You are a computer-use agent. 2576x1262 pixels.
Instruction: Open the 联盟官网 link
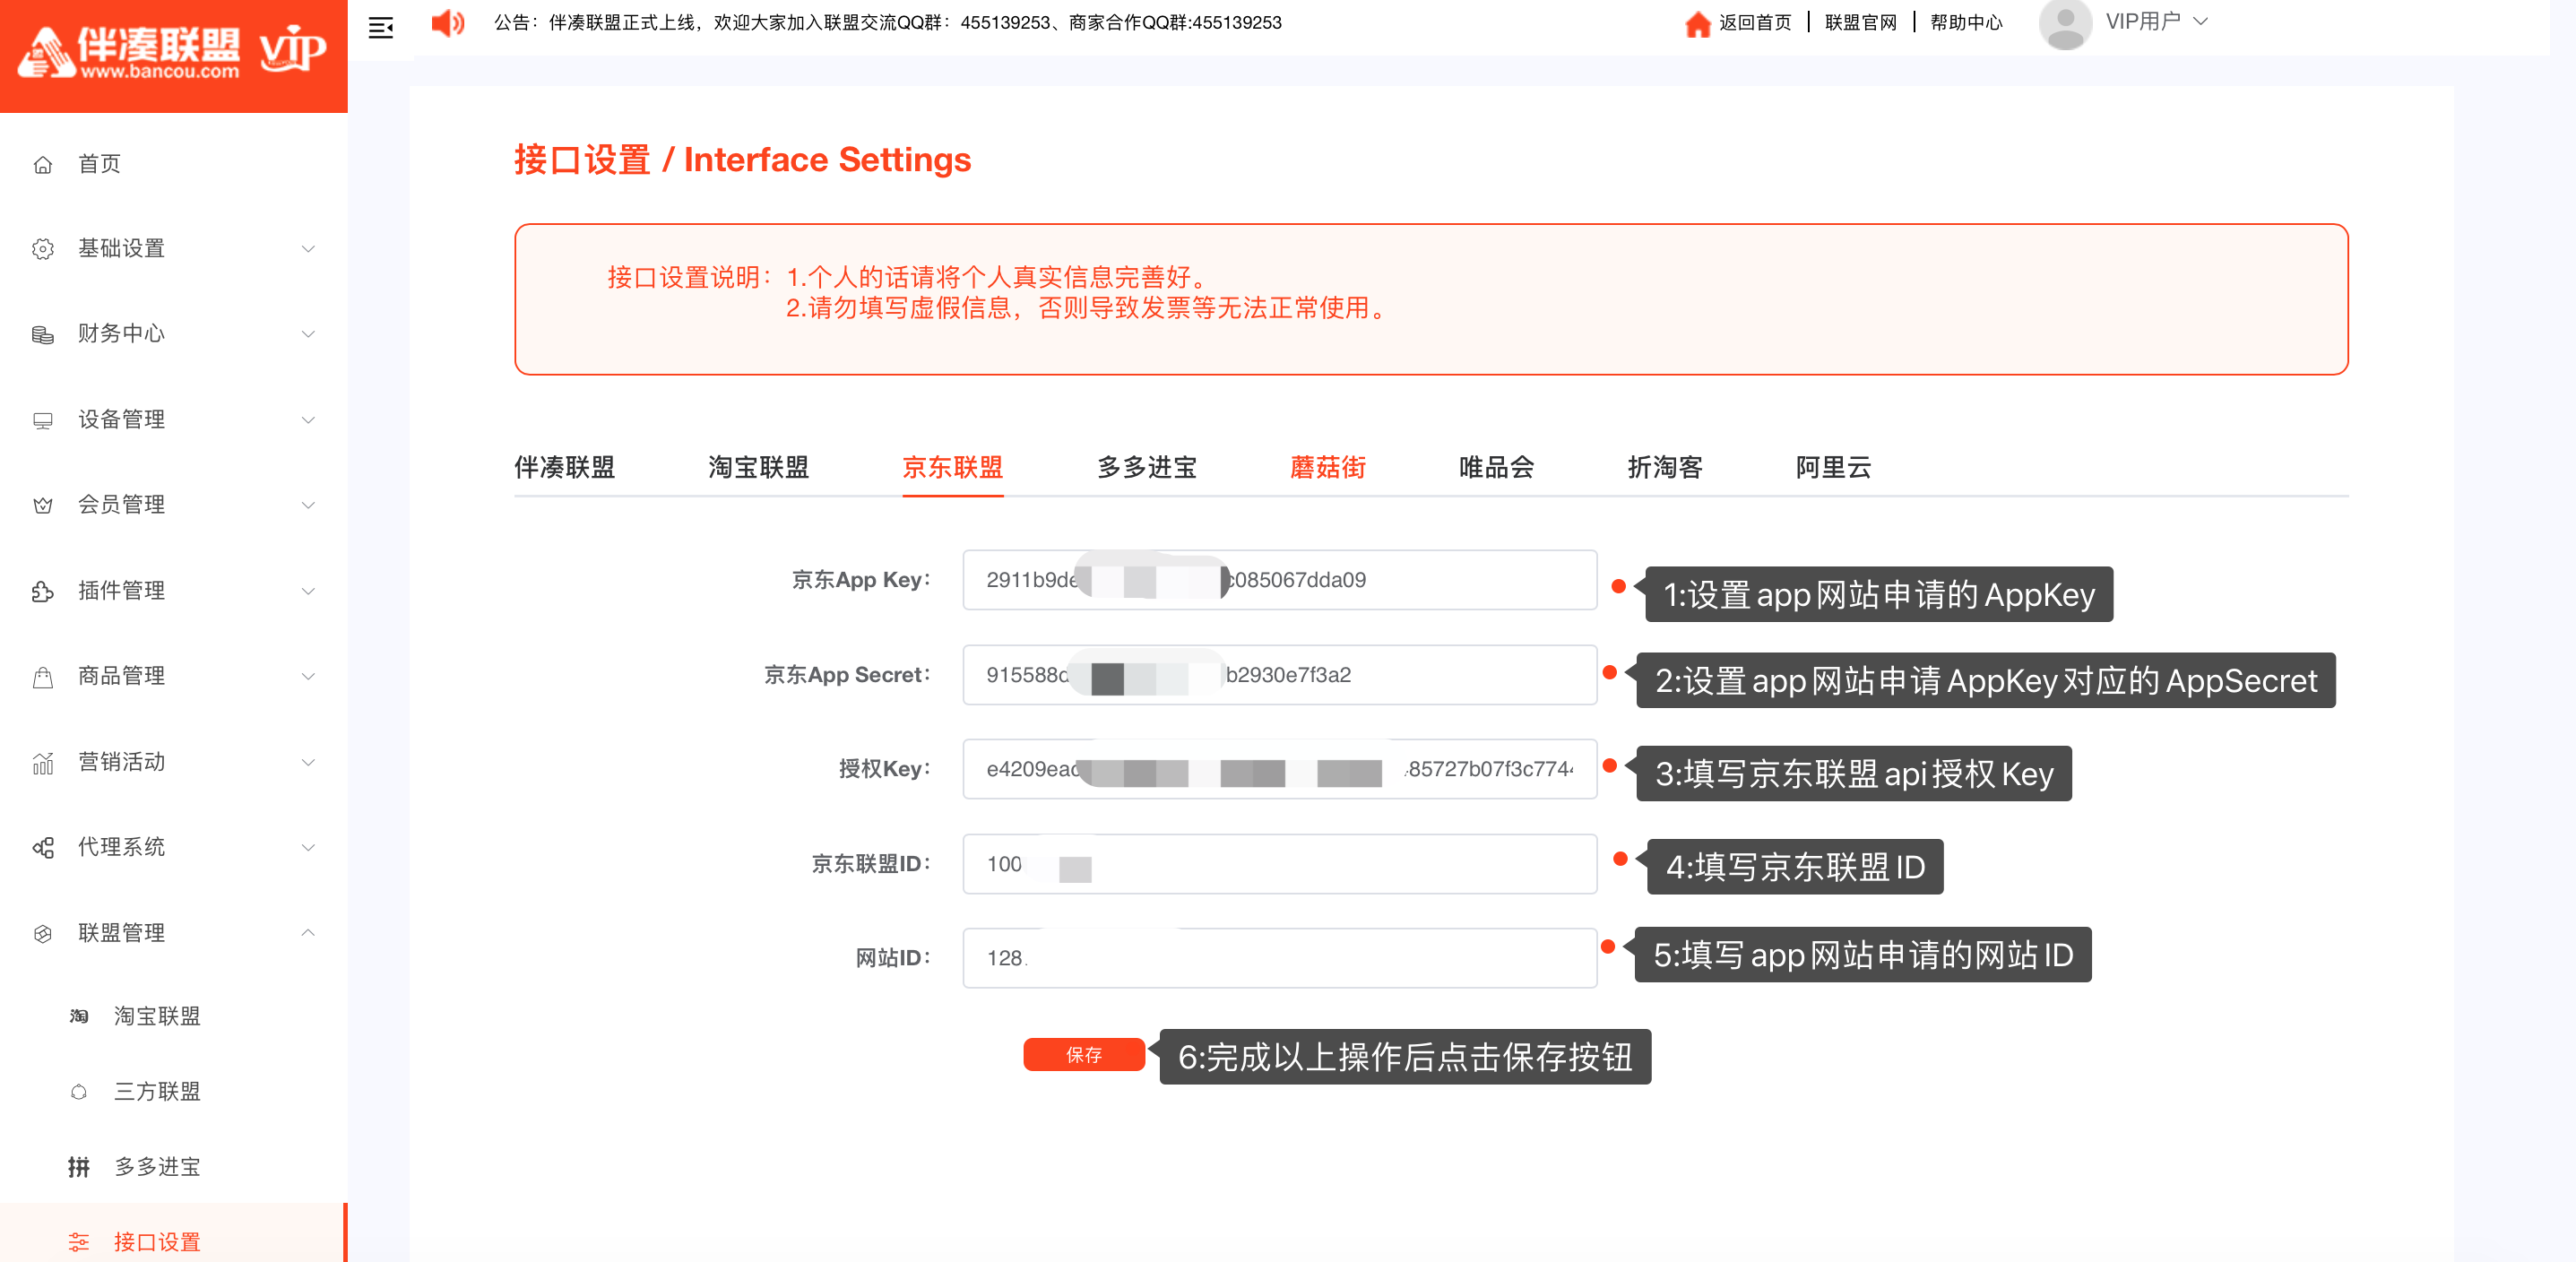[1860, 23]
